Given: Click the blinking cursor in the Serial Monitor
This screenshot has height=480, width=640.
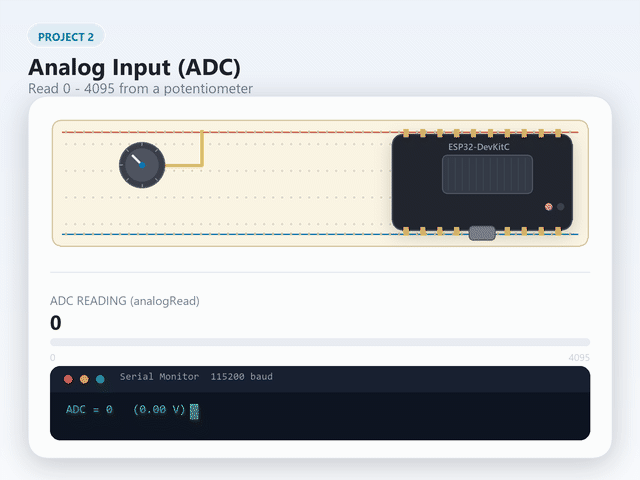Looking at the screenshot, I should tap(194, 411).
